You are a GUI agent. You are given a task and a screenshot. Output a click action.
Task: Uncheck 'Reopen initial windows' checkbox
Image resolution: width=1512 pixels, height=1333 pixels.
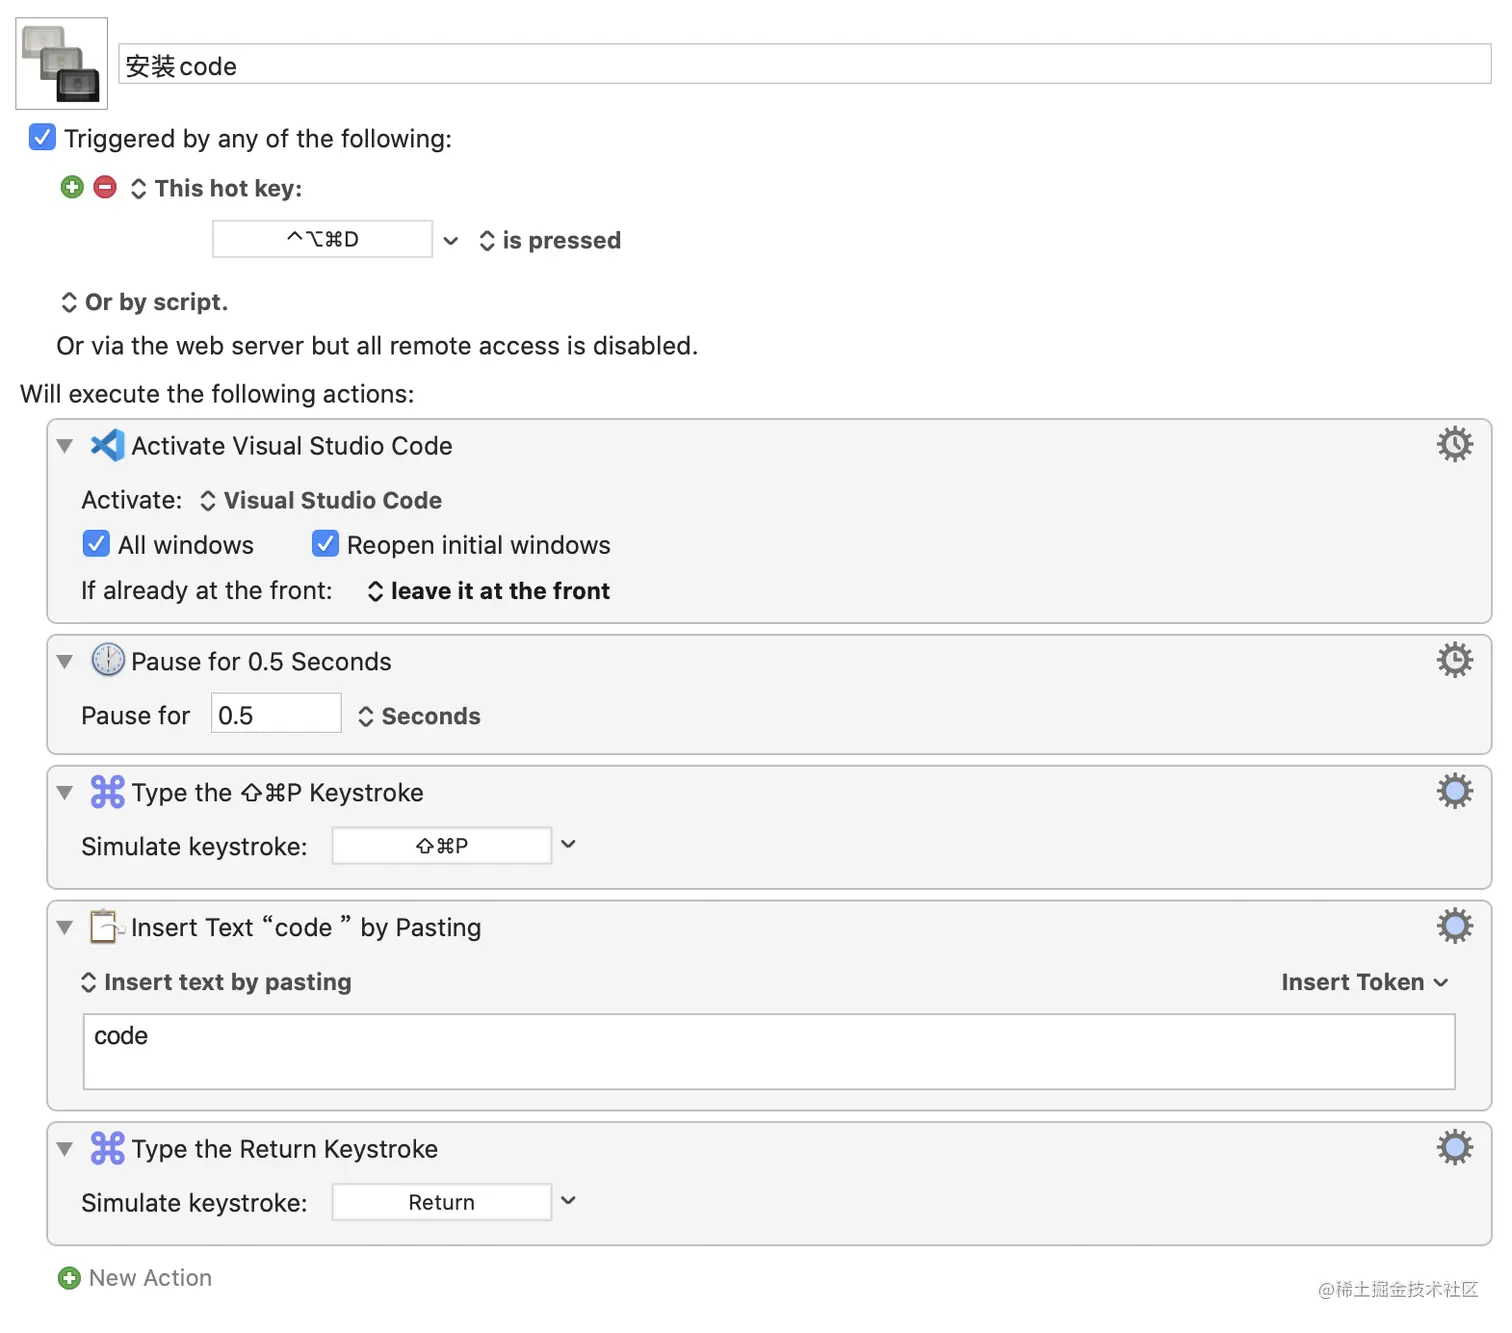pyautogui.click(x=325, y=543)
